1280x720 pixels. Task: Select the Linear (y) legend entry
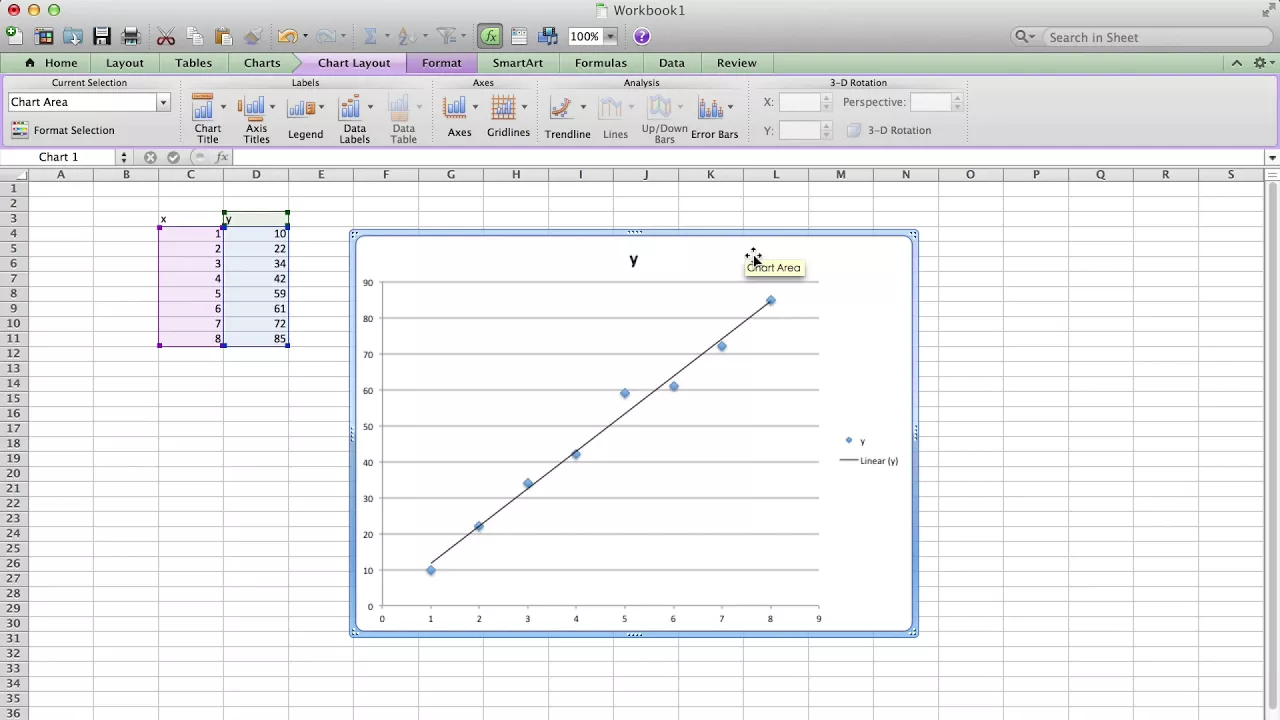(868, 461)
